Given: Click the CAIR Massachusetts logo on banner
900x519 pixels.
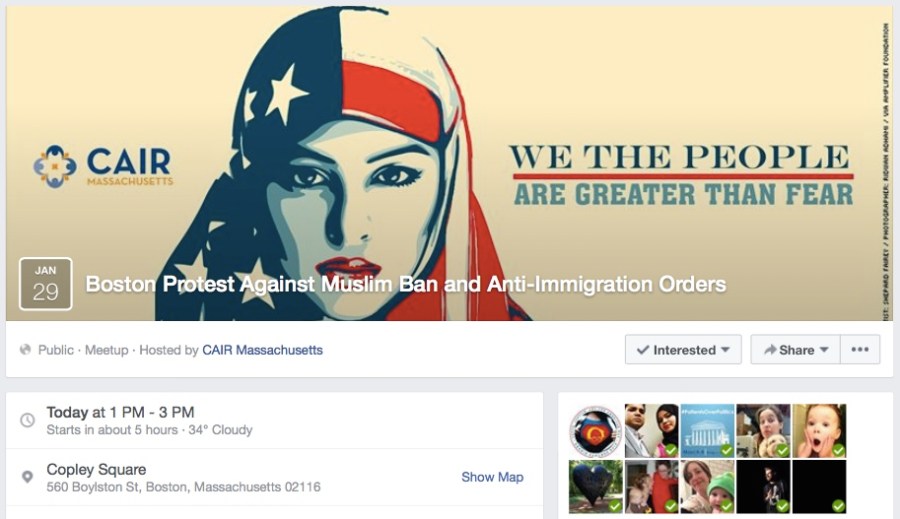Looking at the screenshot, I should [x=103, y=166].
